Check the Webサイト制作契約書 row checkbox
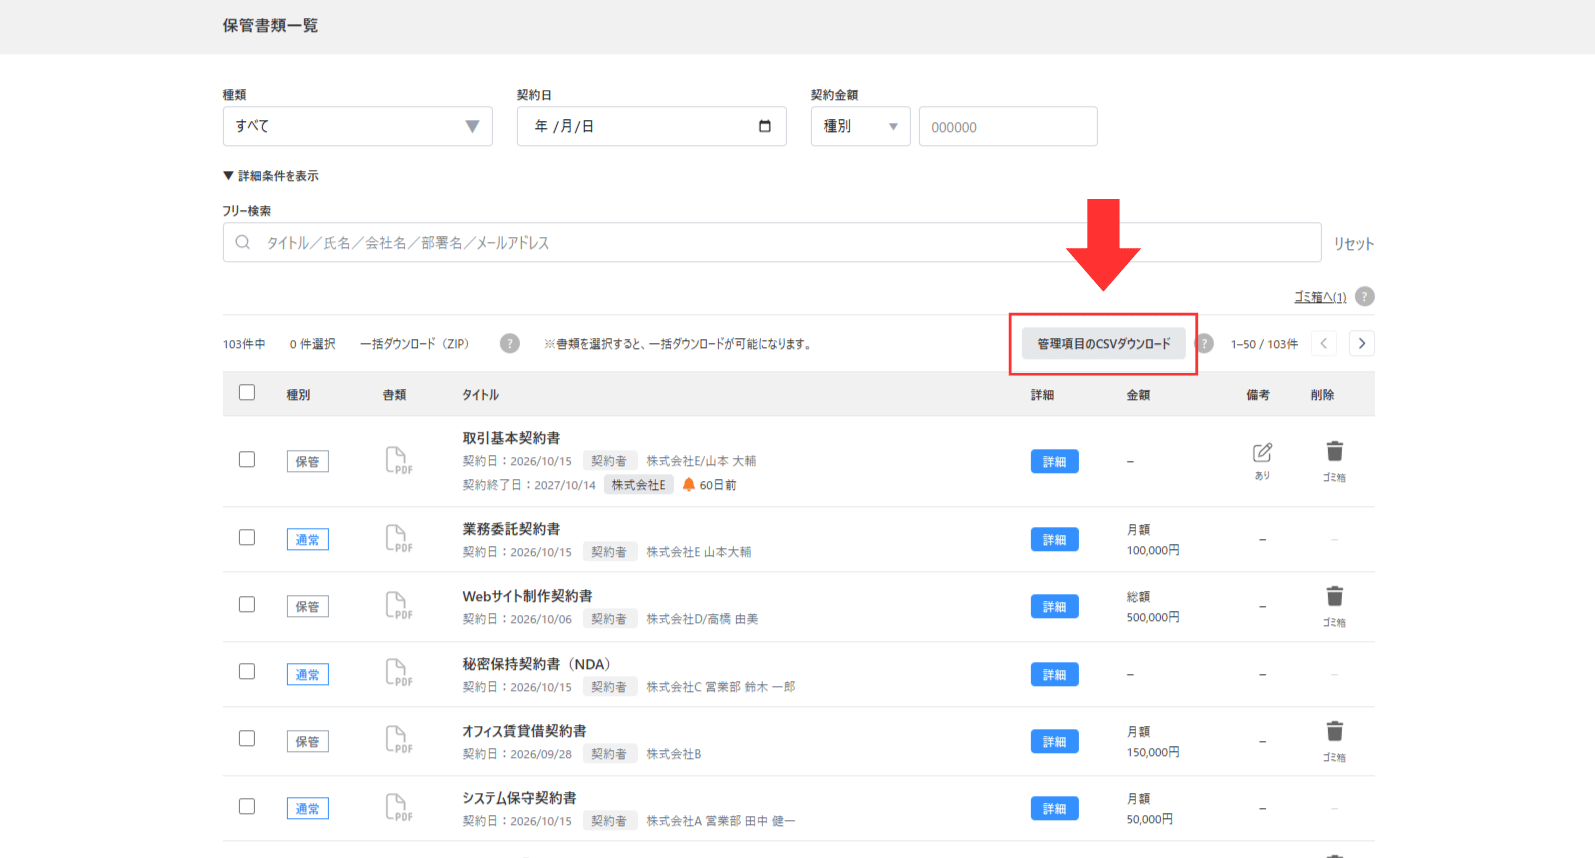This screenshot has width=1595, height=858. [247, 605]
